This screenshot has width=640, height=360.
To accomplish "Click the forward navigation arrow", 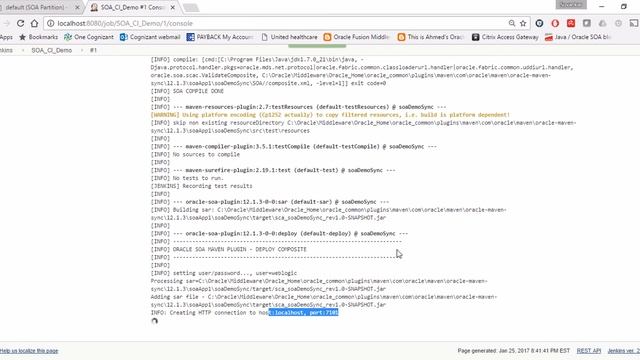I will tap(6, 23).
